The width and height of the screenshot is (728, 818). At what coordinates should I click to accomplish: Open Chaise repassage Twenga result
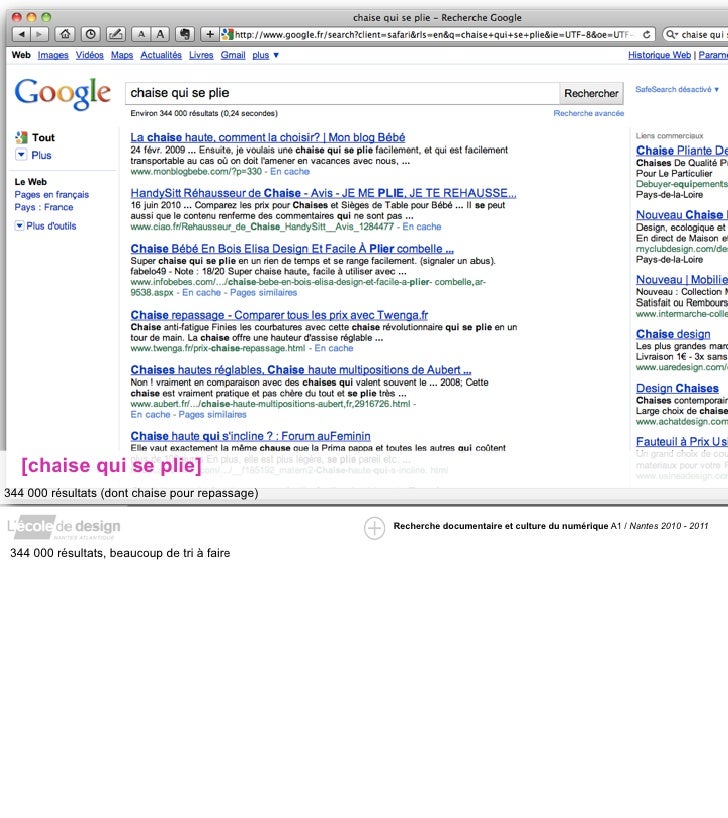279,315
